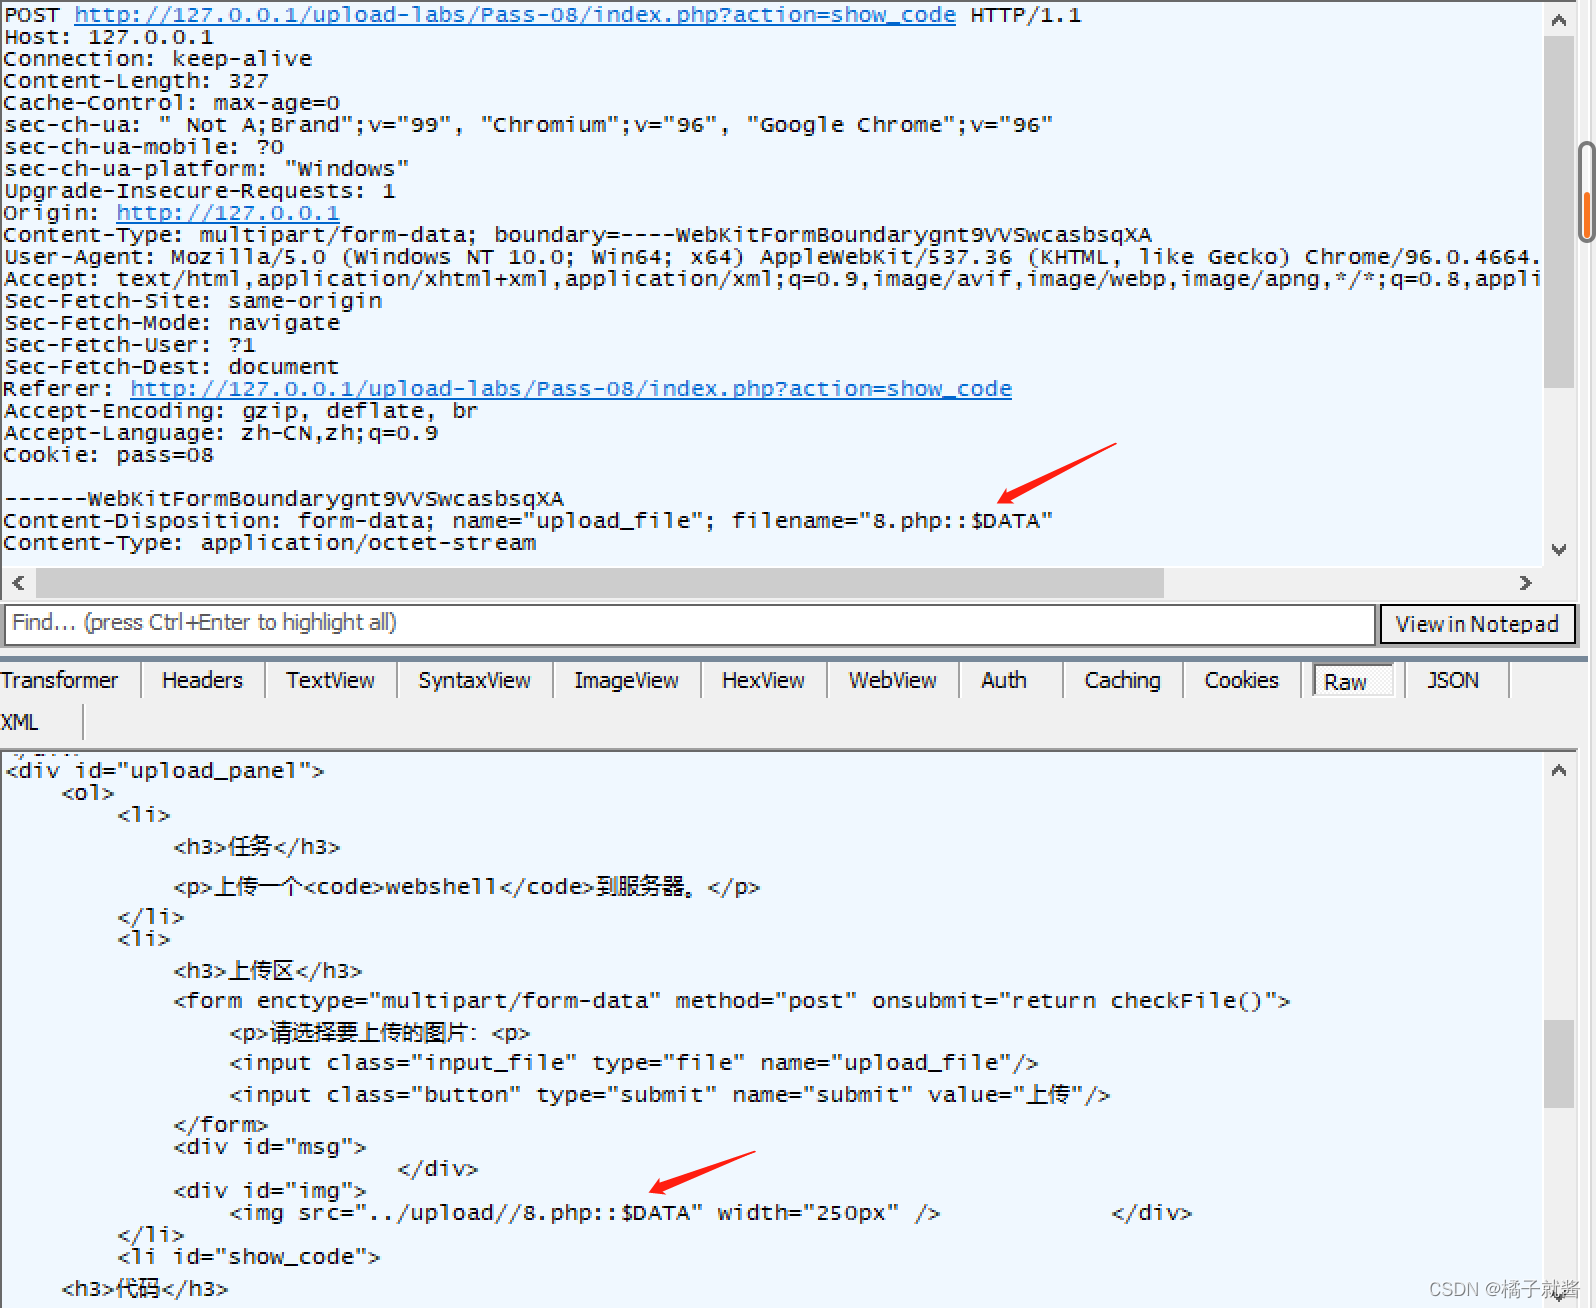
Task: Click the Accept-Encoding header line
Action: 241,411
